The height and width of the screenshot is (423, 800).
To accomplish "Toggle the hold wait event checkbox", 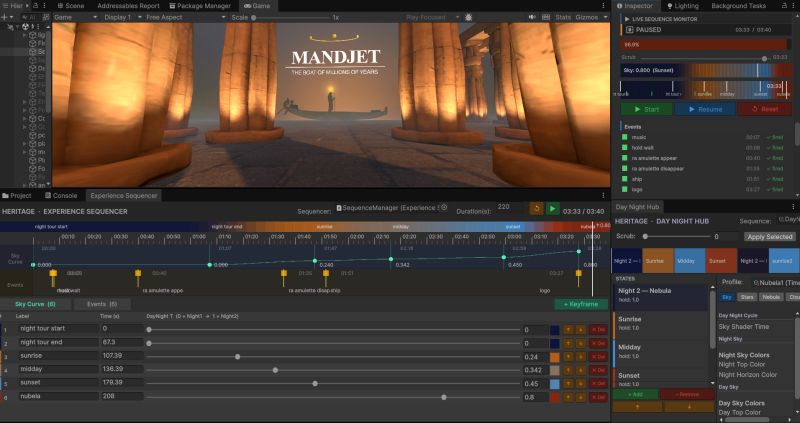I will pyautogui.click(x=624, y=147).
